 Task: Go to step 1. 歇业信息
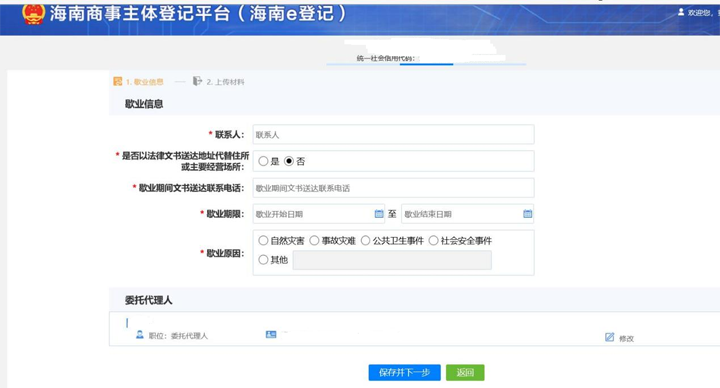[145, 82]
